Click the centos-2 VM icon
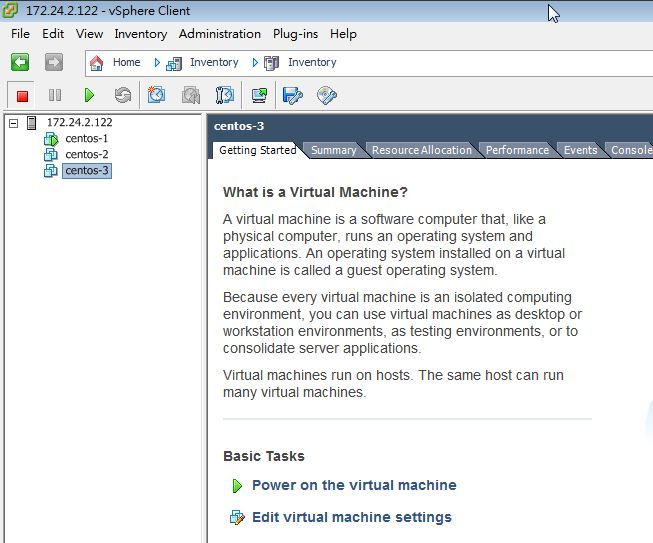Viewport: 653px width, 543px height. (51, 154)
